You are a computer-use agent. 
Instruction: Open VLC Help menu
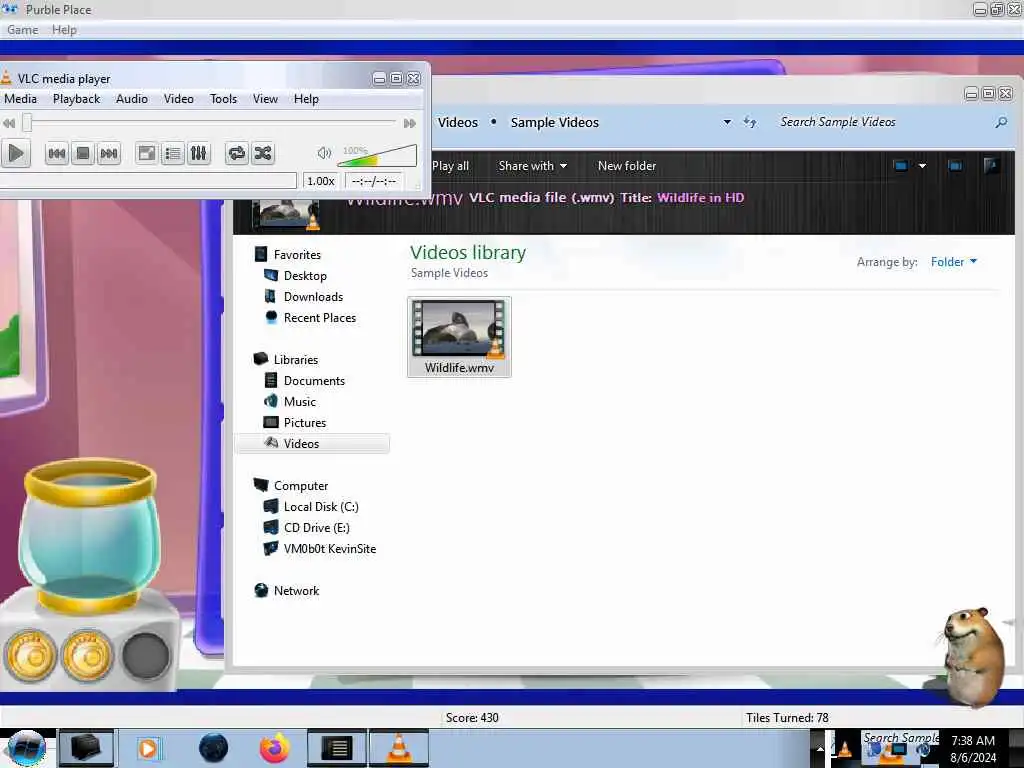click(306, 99)
